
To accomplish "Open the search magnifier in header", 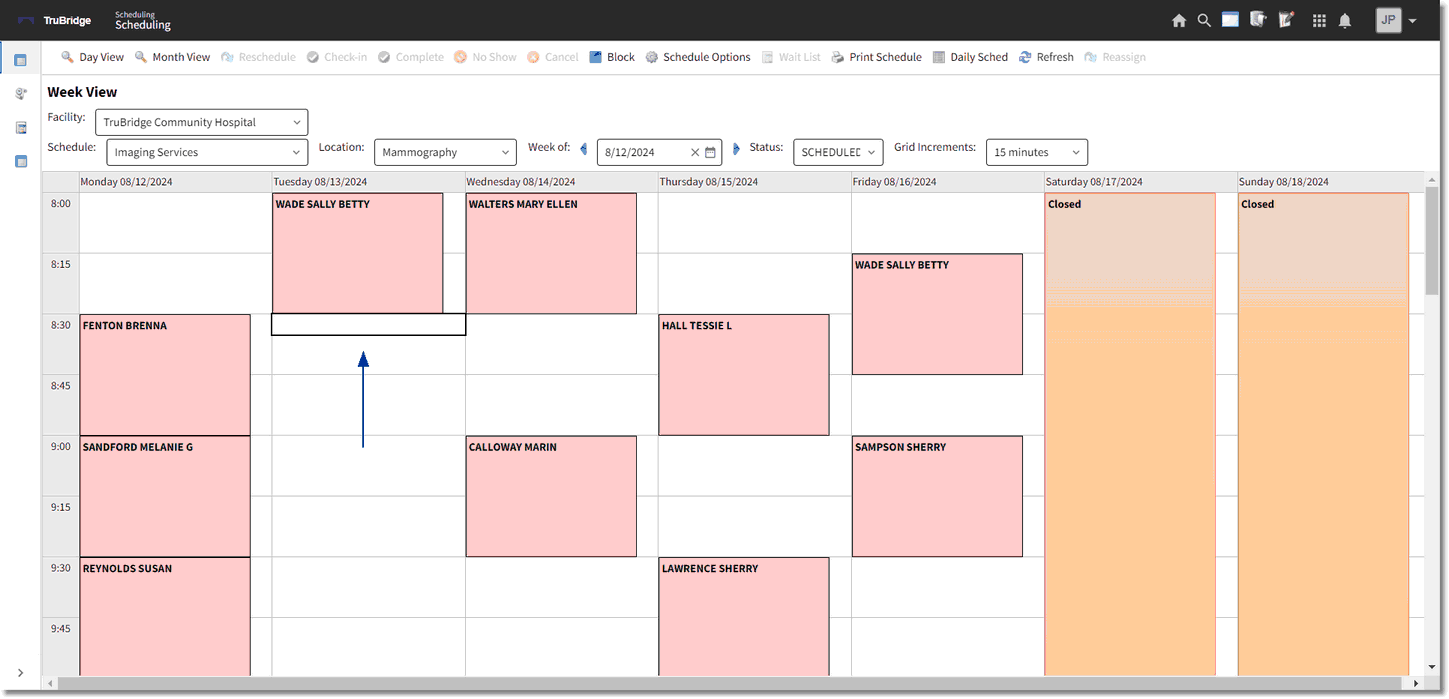I will [1204, 20].
